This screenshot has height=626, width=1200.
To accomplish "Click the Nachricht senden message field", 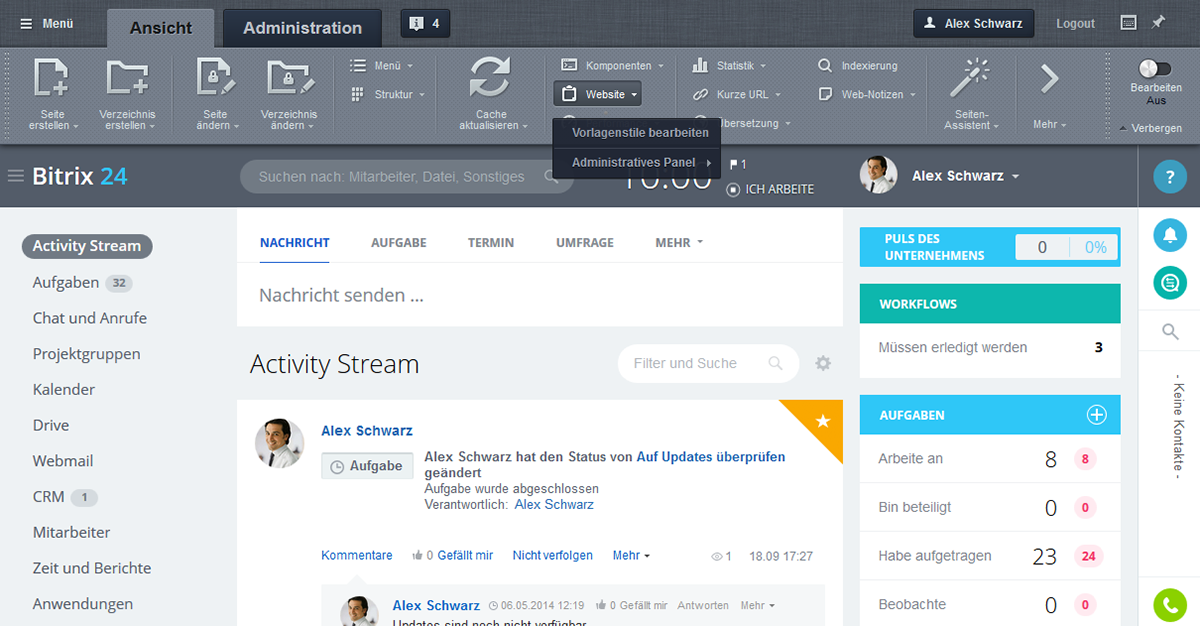I will coord(540,295).
